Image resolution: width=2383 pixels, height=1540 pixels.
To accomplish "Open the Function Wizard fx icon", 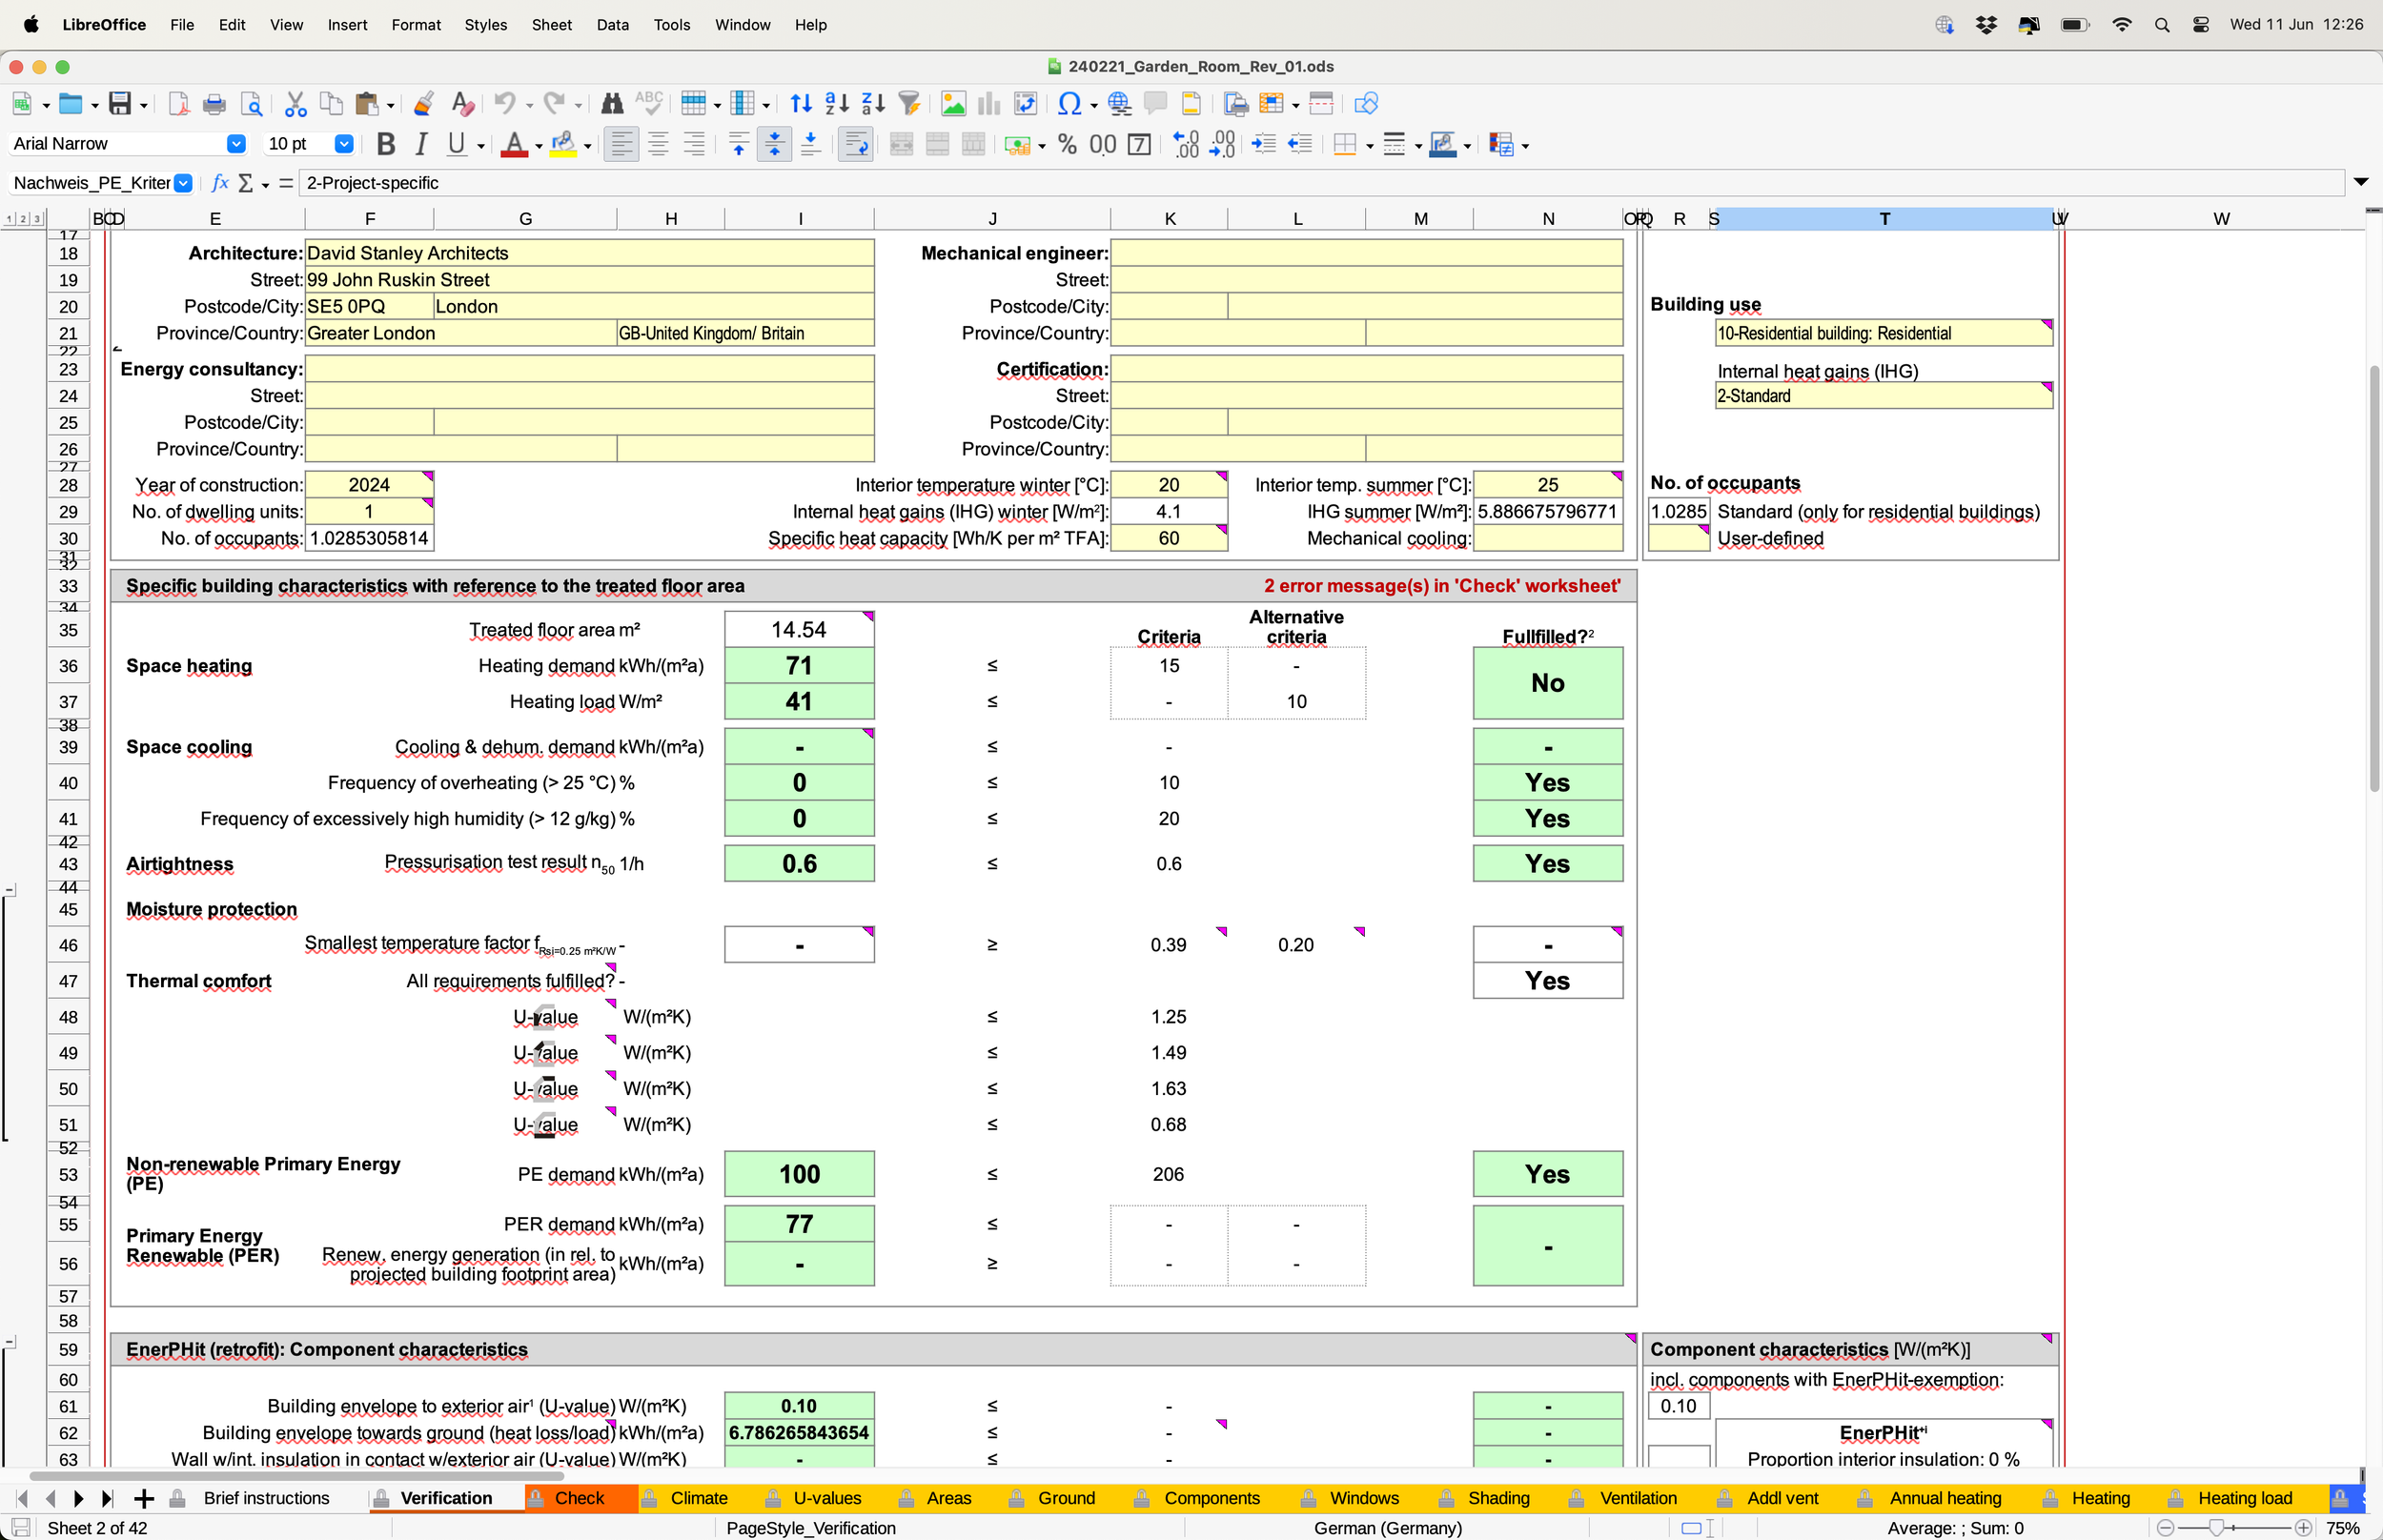I will (220, 183).
